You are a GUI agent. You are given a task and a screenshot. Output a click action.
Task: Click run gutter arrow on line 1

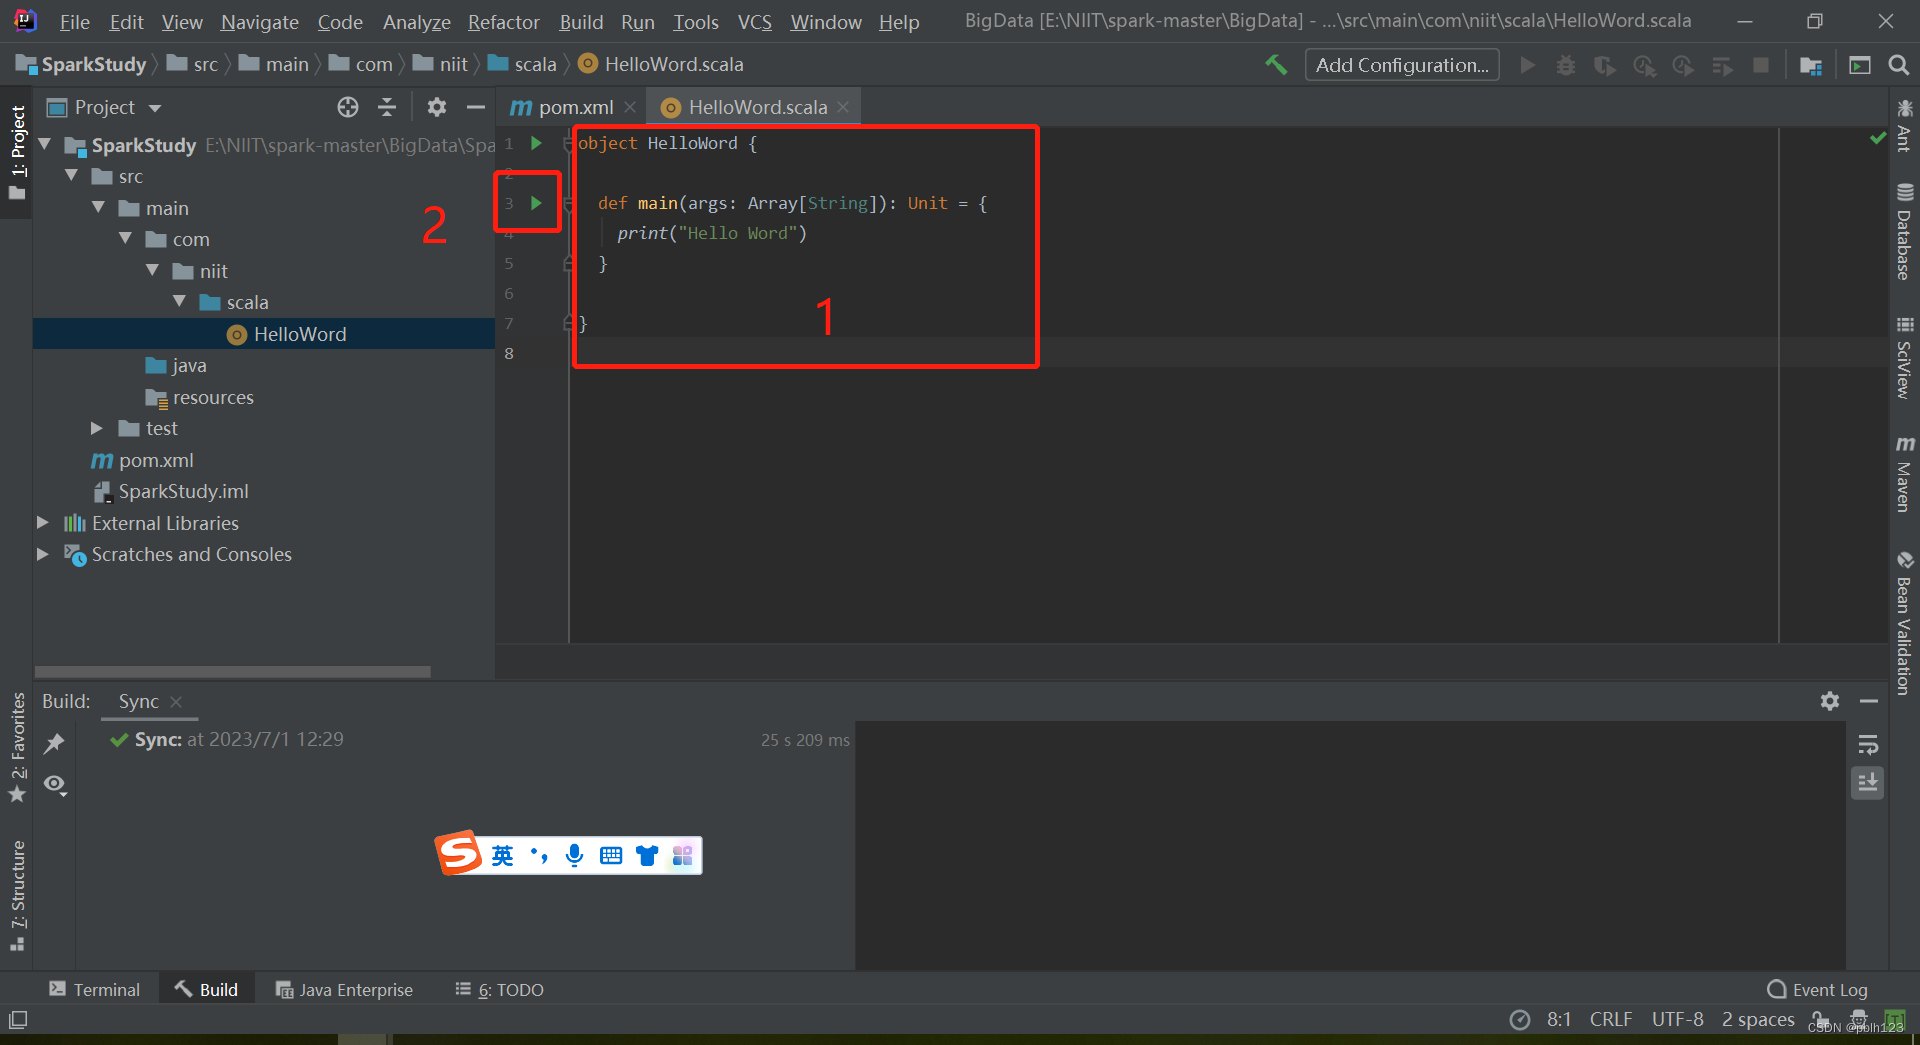[x=536, y=143]
